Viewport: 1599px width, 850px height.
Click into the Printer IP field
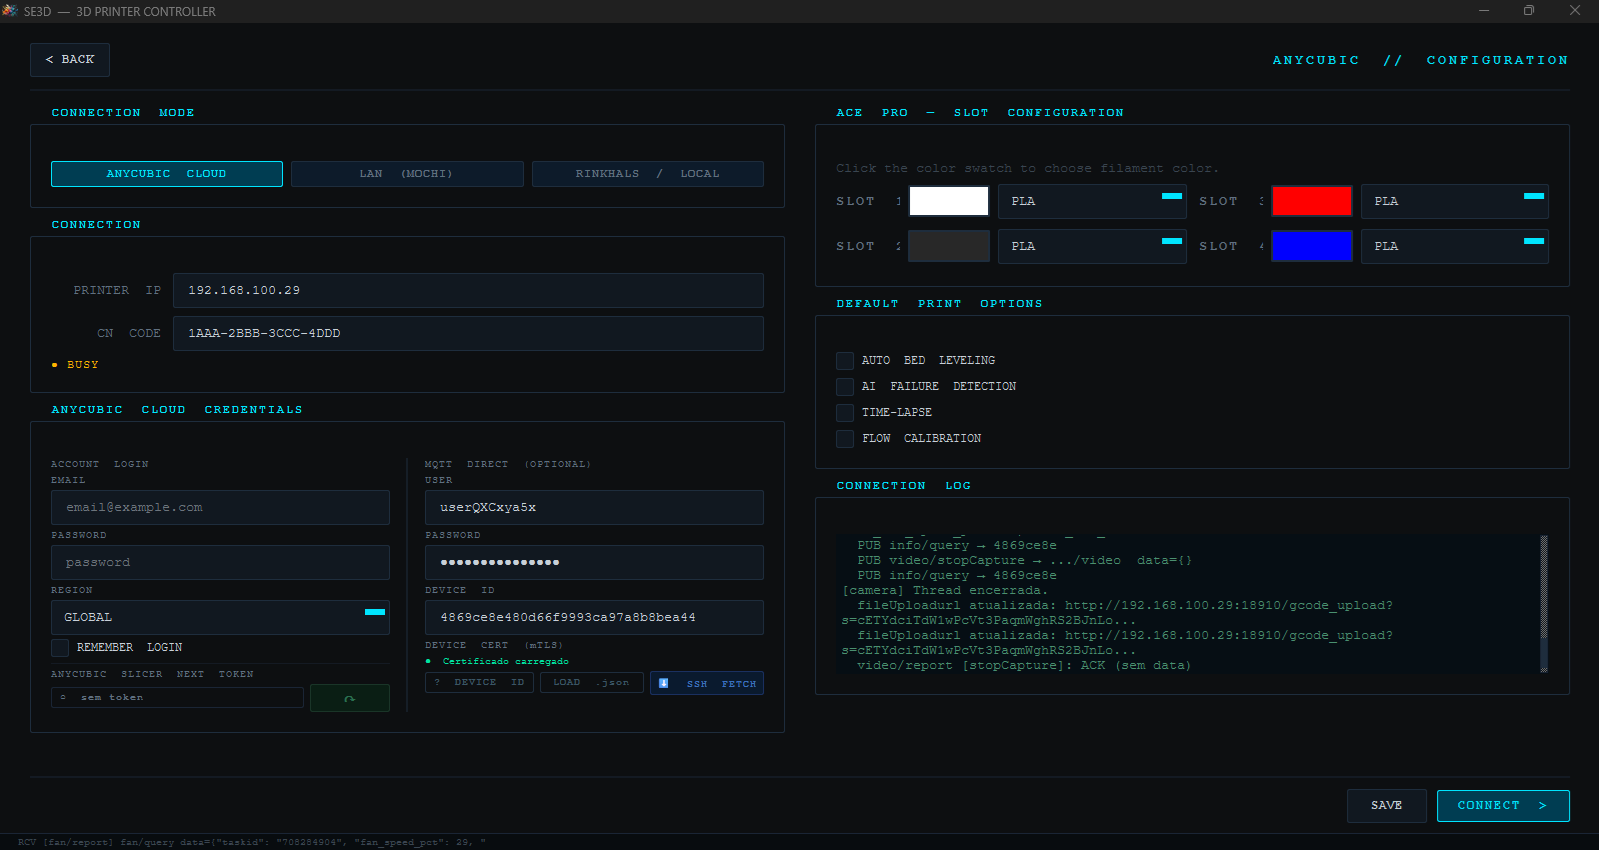468,291
